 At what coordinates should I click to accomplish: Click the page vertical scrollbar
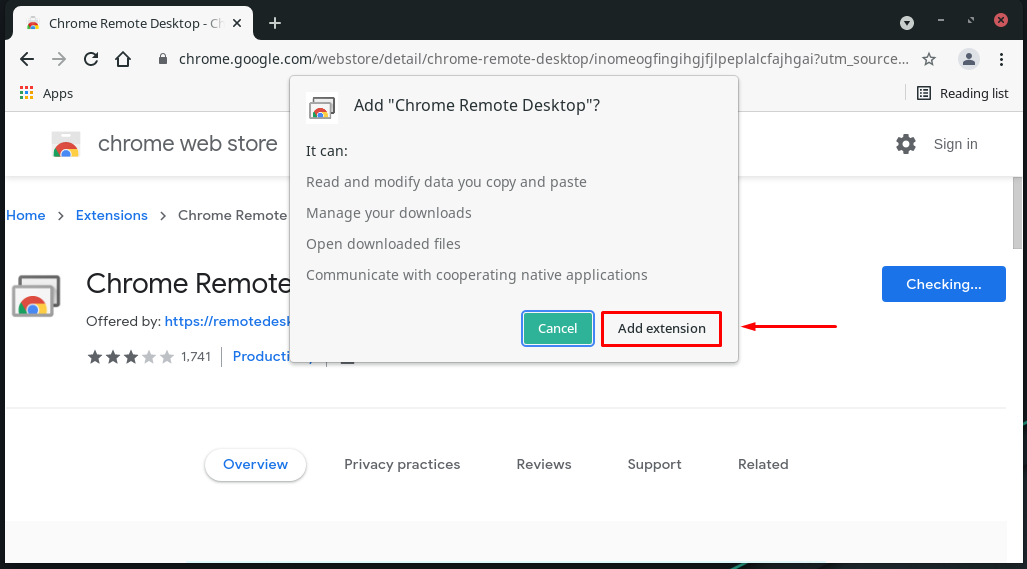point(1017,213)
